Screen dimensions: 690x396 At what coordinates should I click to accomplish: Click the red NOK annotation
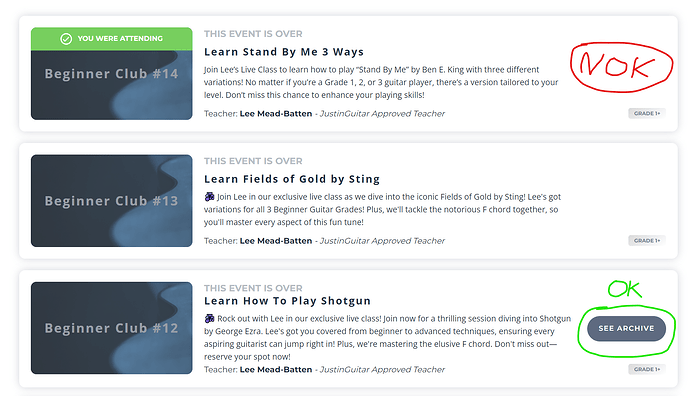[x=622, y=67]
